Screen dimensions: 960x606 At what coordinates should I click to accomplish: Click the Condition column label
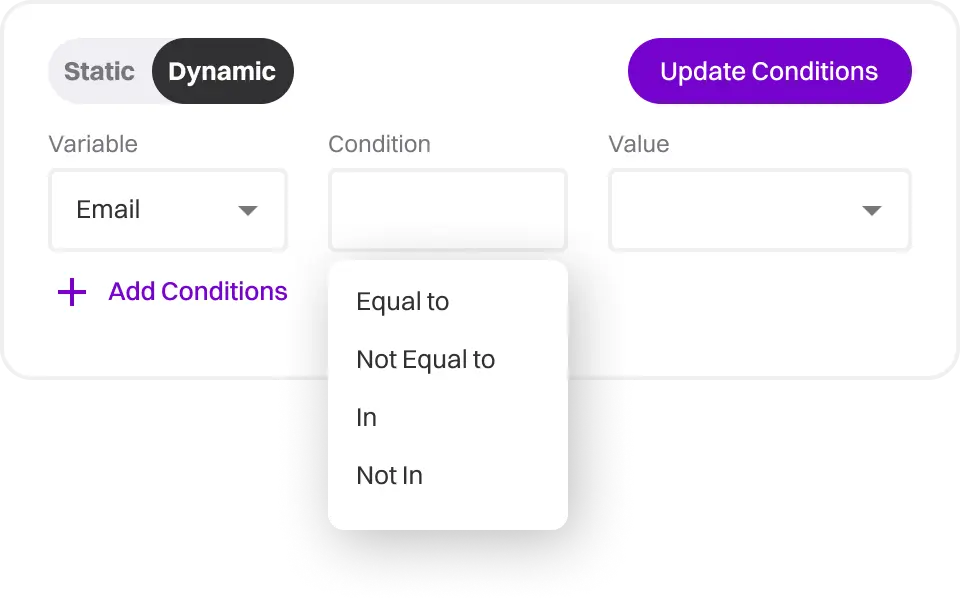point(379,144)
